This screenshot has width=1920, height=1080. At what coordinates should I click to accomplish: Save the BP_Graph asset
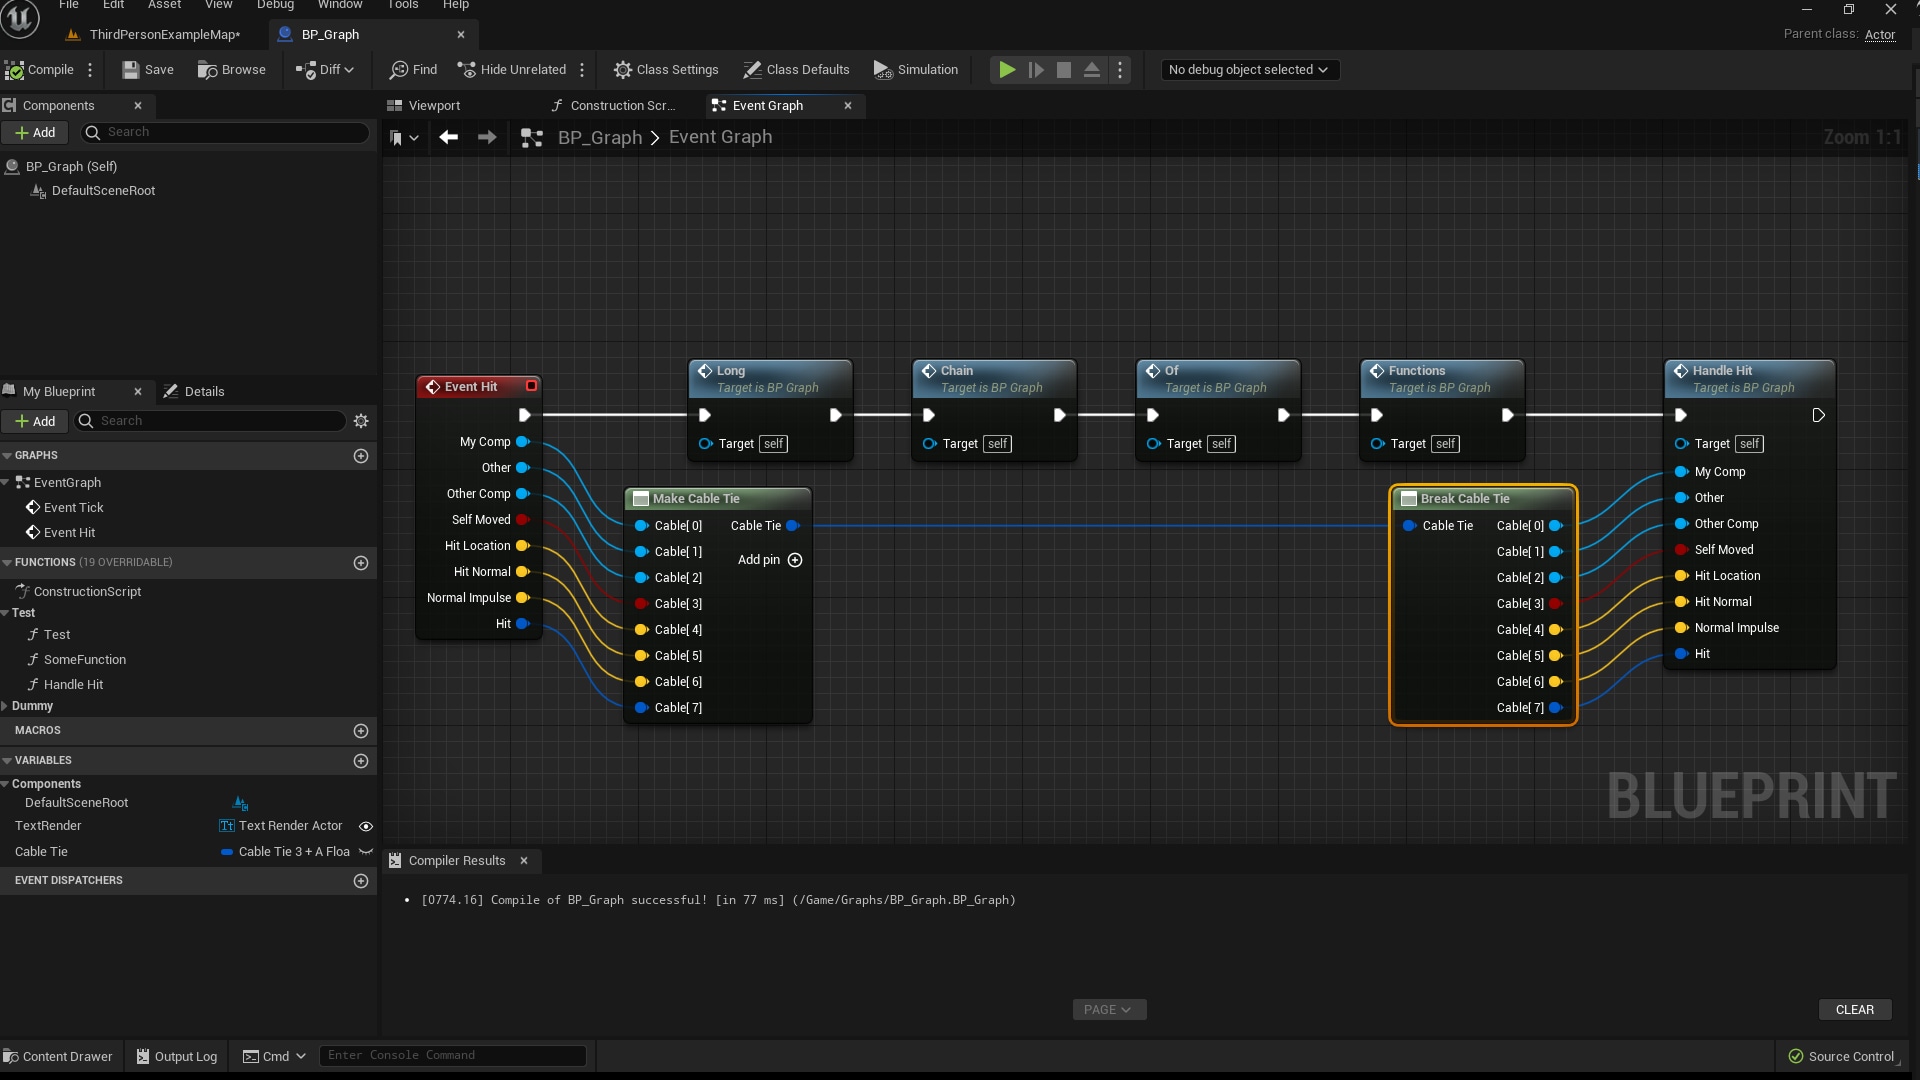pyautogui.click(x=147, y=70)
